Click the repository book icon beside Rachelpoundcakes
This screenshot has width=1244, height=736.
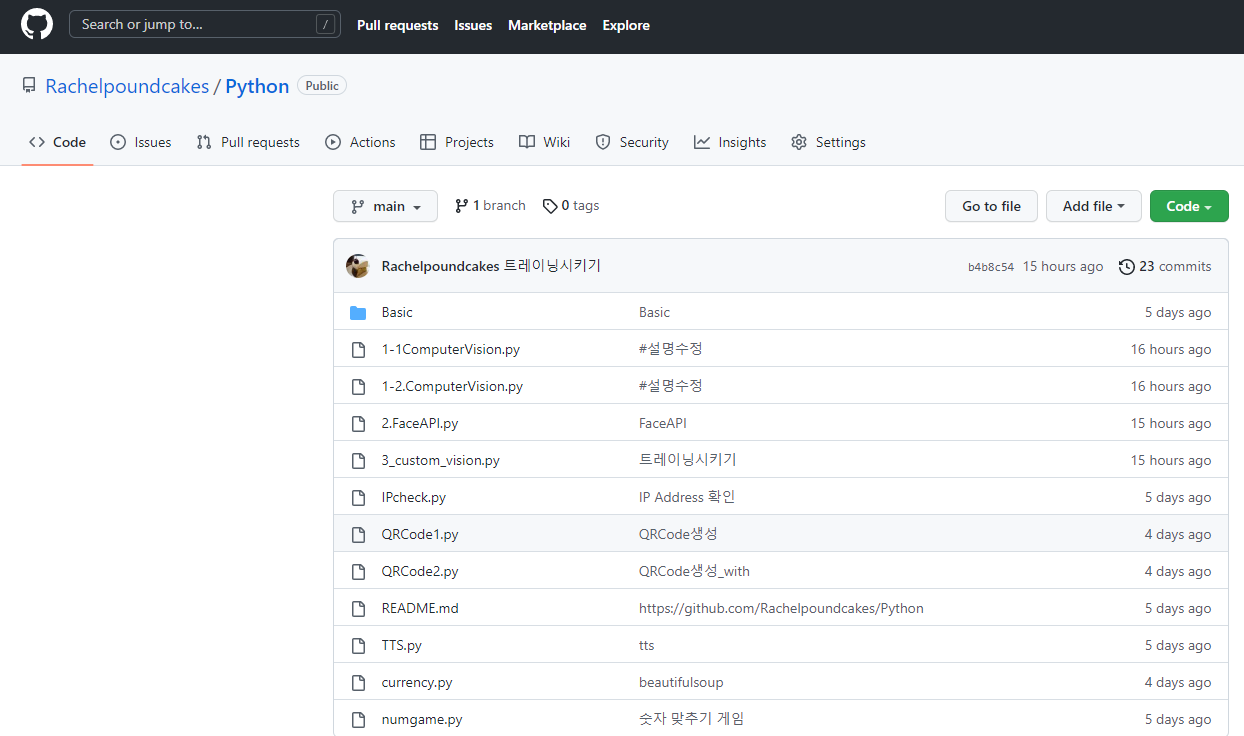pos(29,86)
